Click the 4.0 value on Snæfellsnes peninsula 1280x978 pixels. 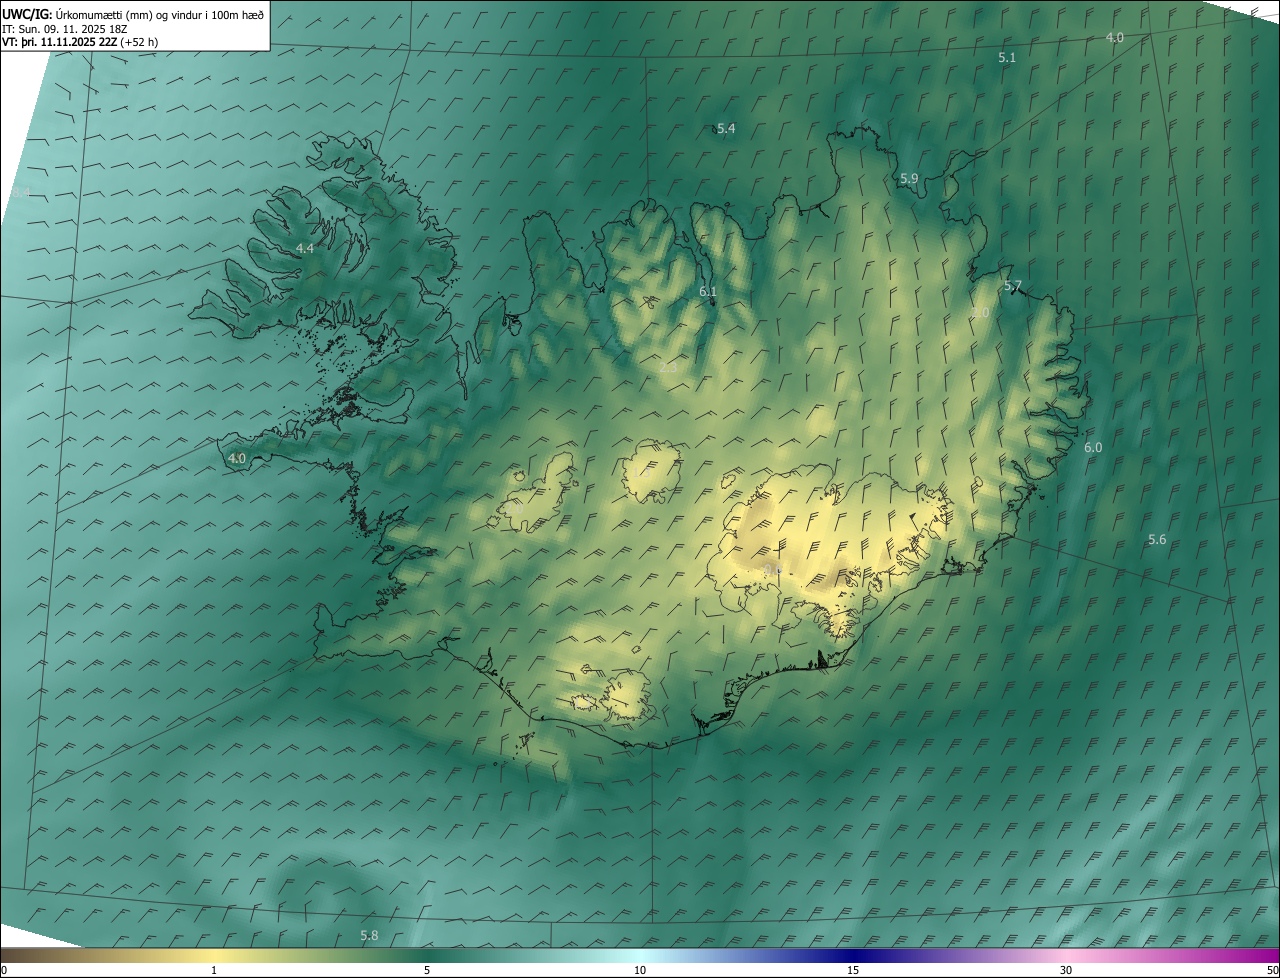click(x=237, y=458)
